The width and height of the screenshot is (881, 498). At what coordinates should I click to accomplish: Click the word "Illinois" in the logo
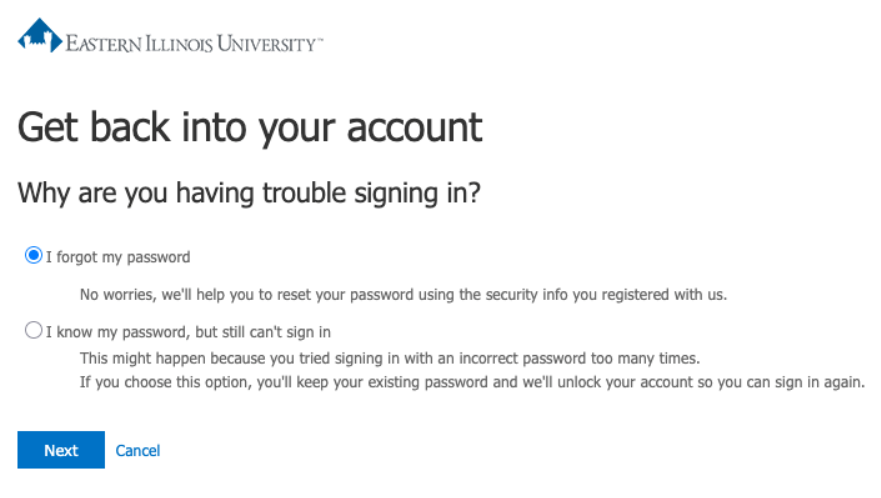click(179, 44)
